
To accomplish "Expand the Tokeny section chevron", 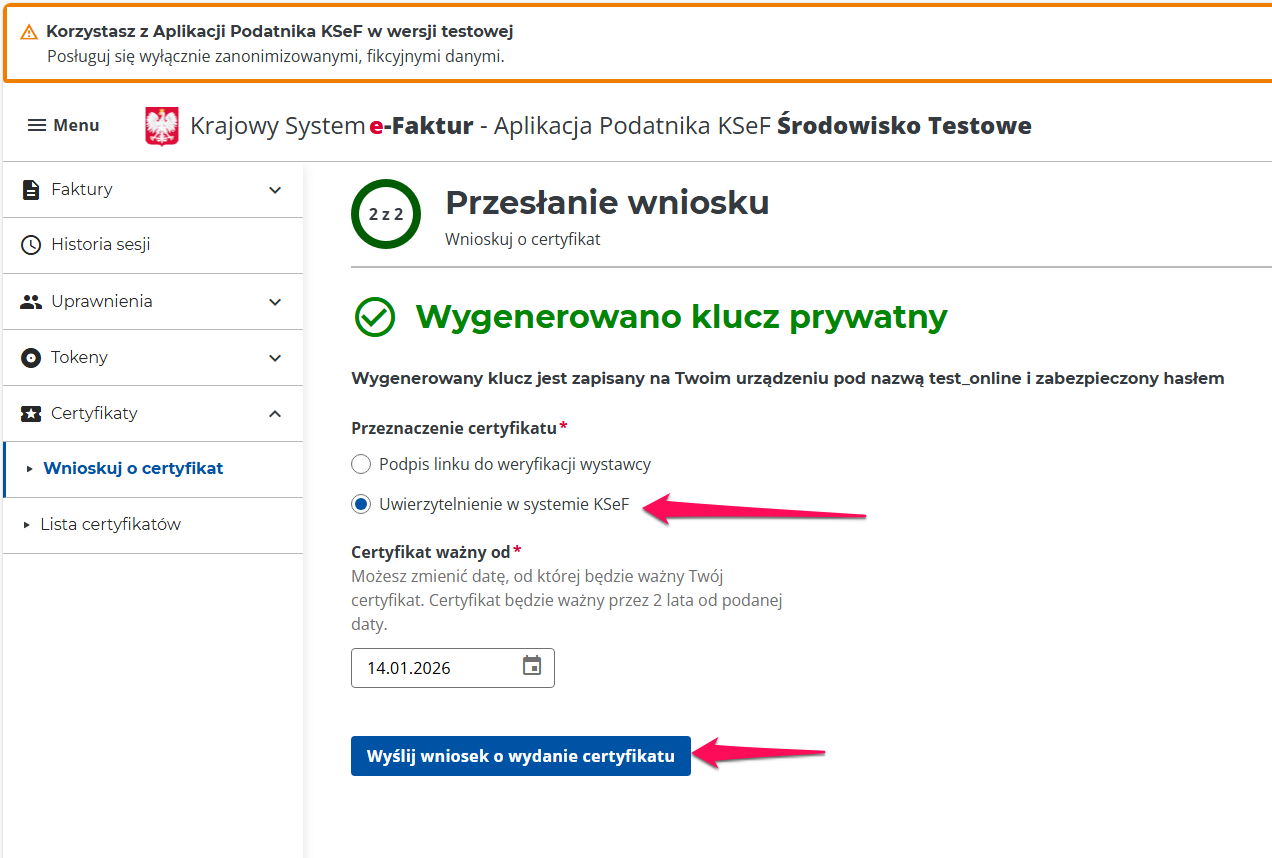I will (x=275, y=358).
